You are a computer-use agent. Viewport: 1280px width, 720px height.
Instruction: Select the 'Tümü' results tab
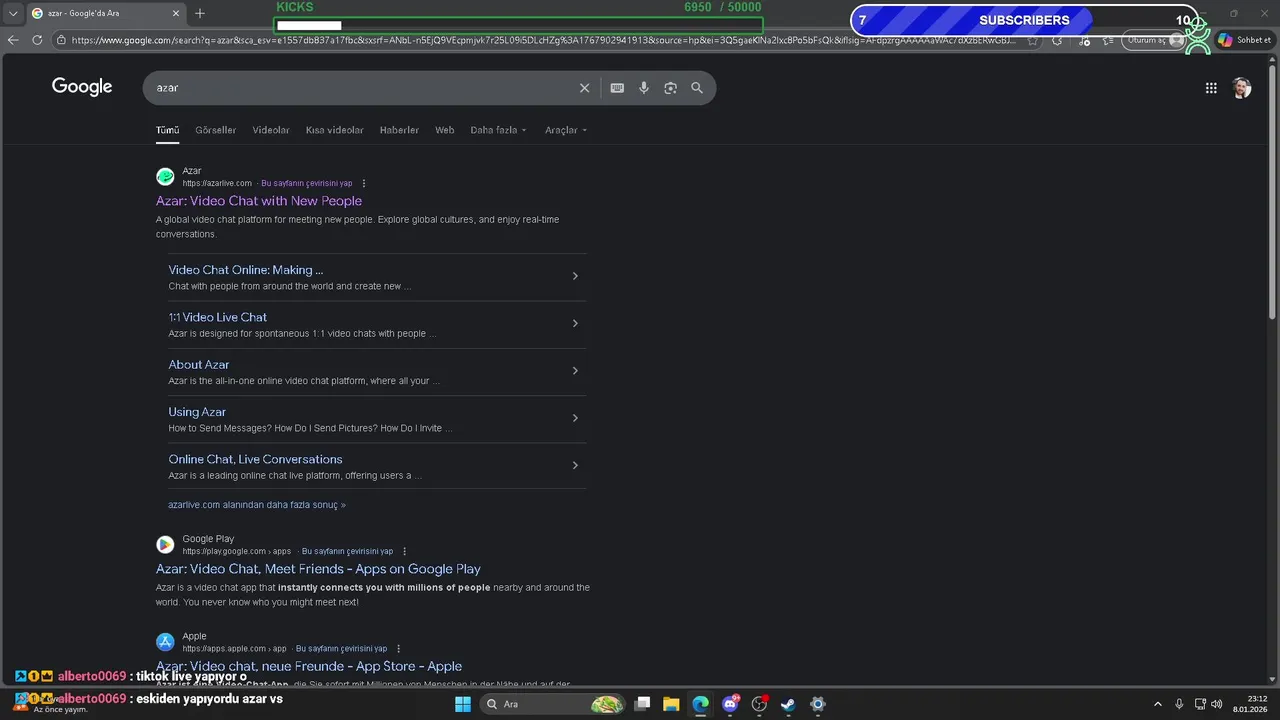(167, 130)
